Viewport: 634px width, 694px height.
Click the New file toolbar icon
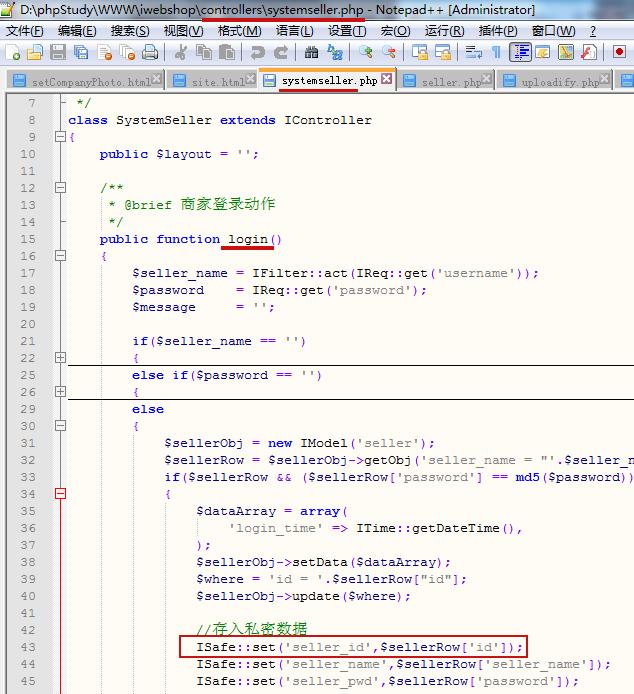[13, 52]
